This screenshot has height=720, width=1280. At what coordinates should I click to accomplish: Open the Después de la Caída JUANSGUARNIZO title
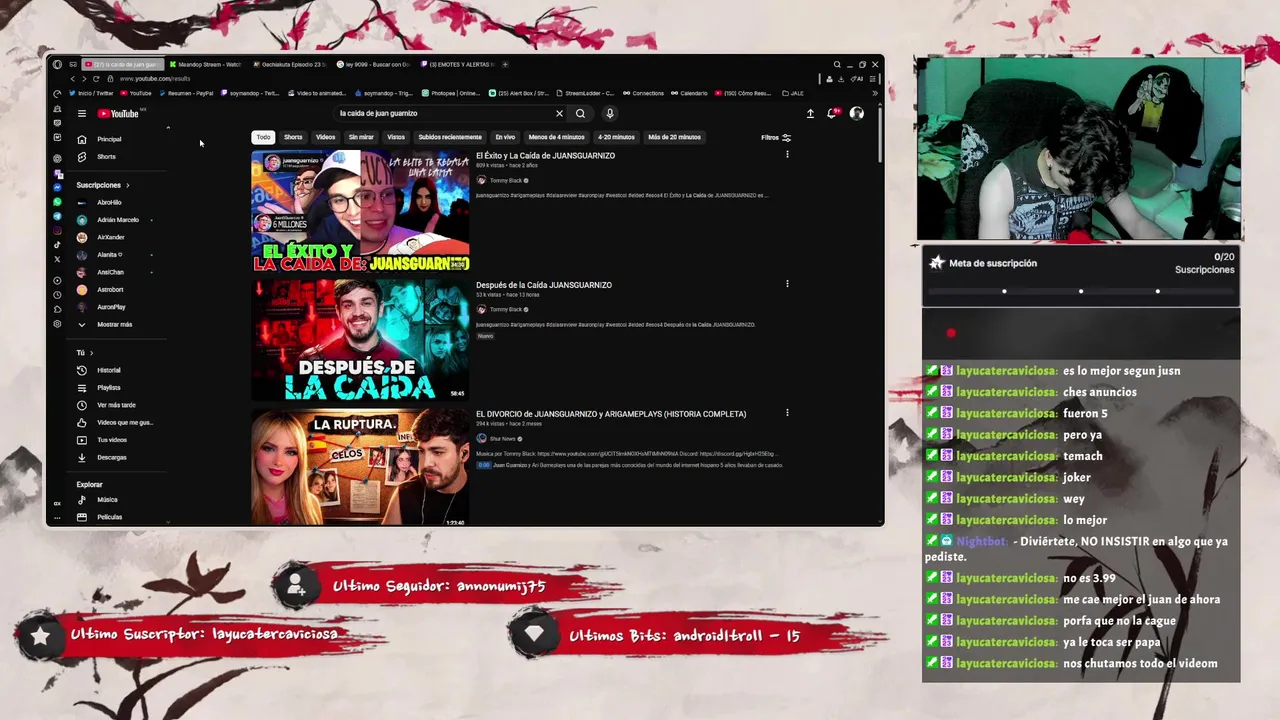[544, 285]
